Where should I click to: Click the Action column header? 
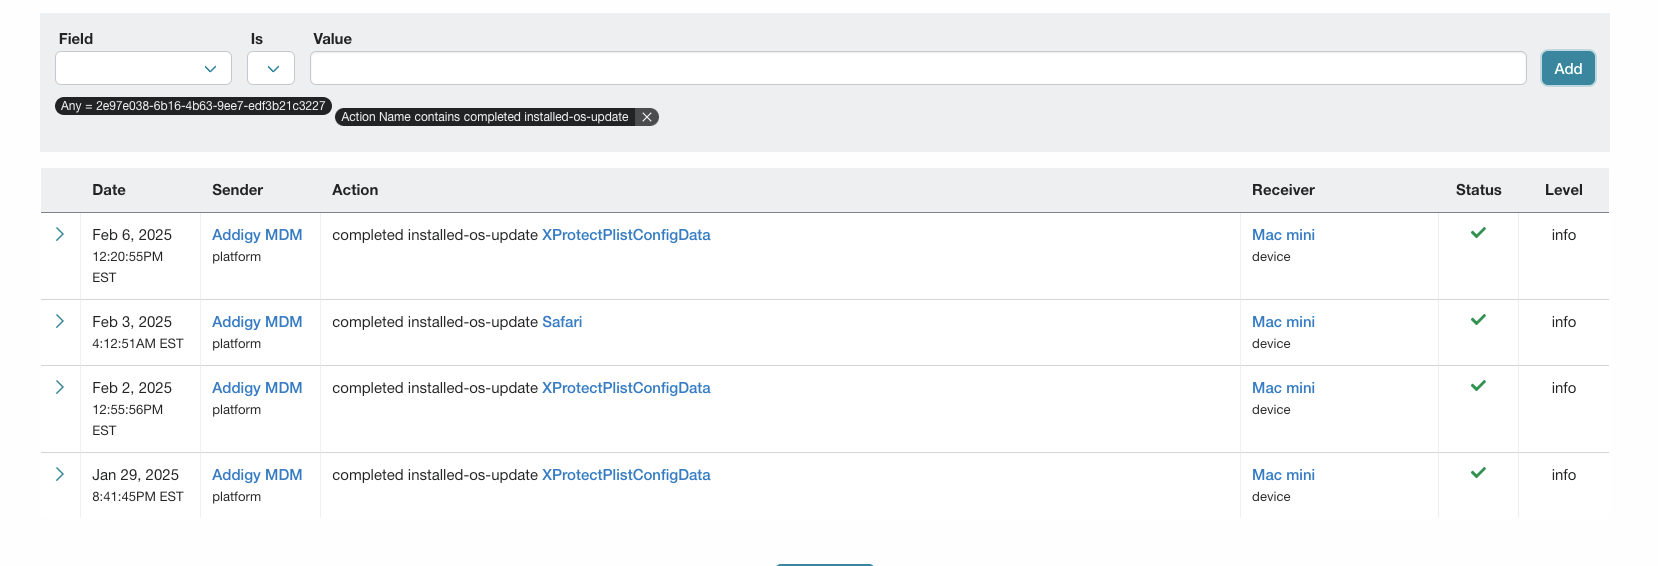tap(355, 190)
